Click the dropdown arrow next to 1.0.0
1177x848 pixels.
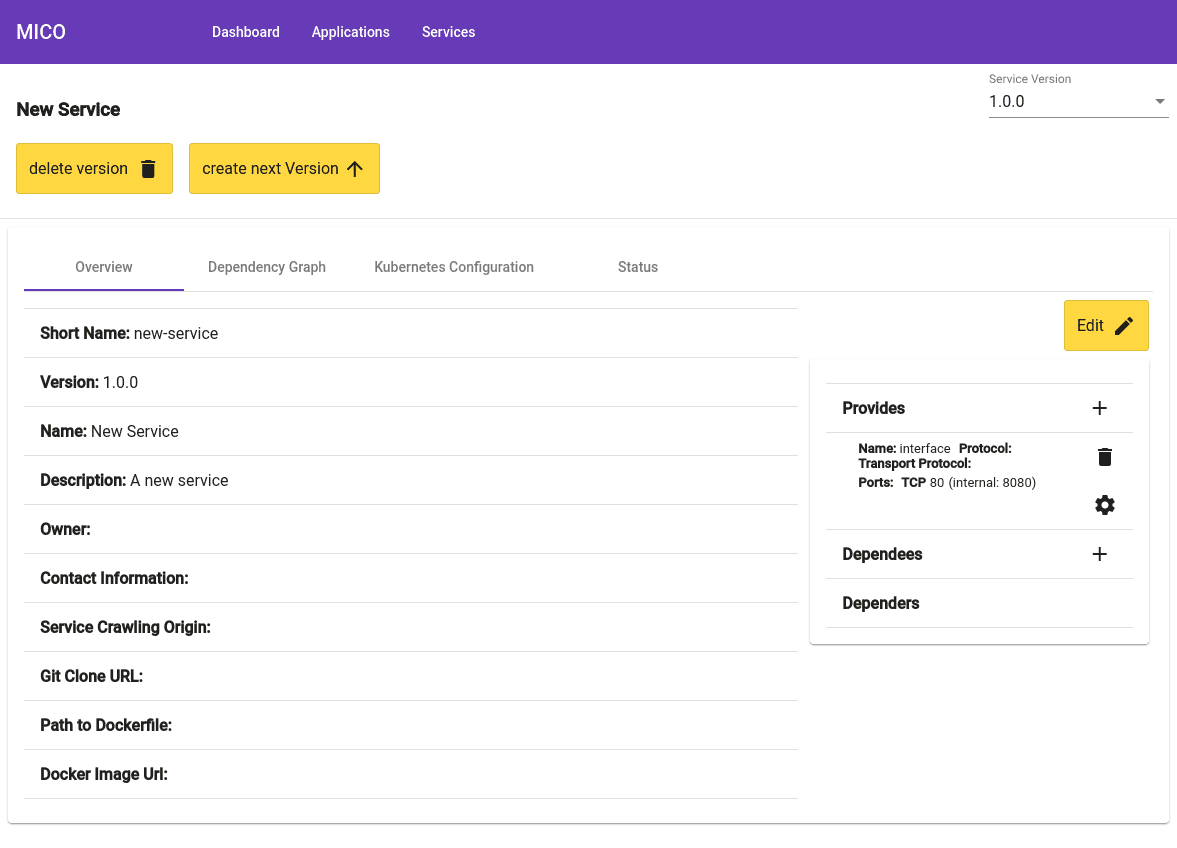point(1159,101)
